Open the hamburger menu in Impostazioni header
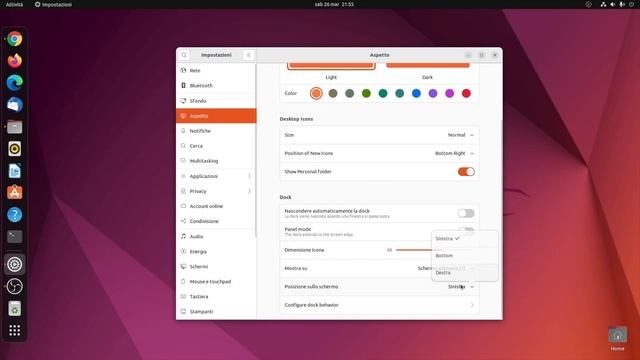This screenshot has height=360, width=640. click(248, 55)
